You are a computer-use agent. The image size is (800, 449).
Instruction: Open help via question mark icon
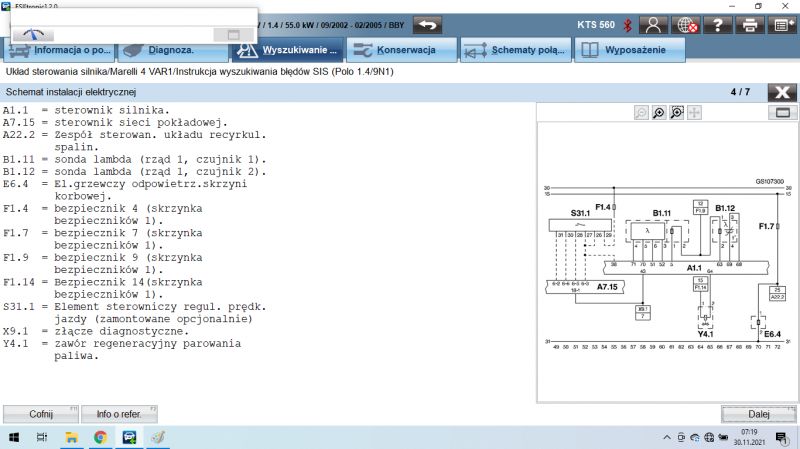point(717,24)
